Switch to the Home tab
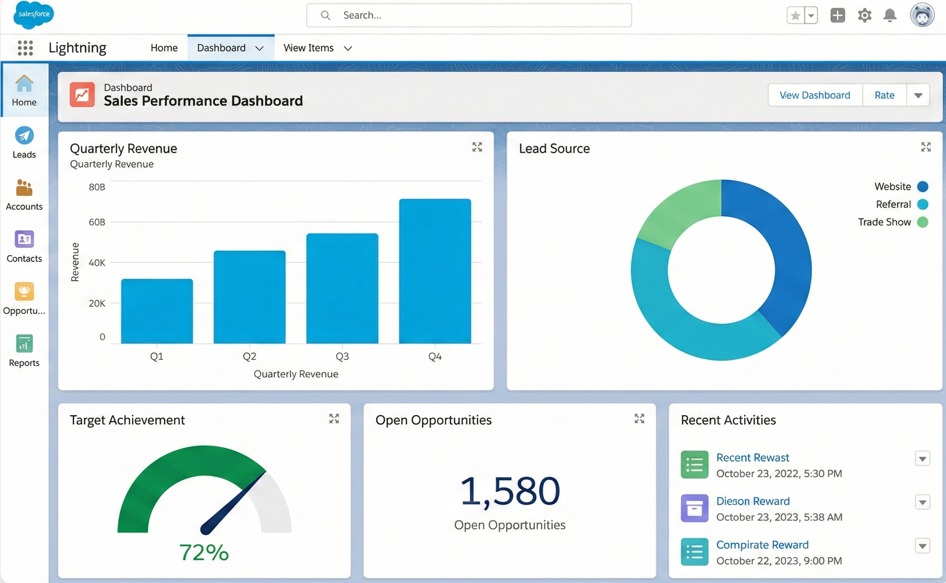 click(x=163, y=47)
